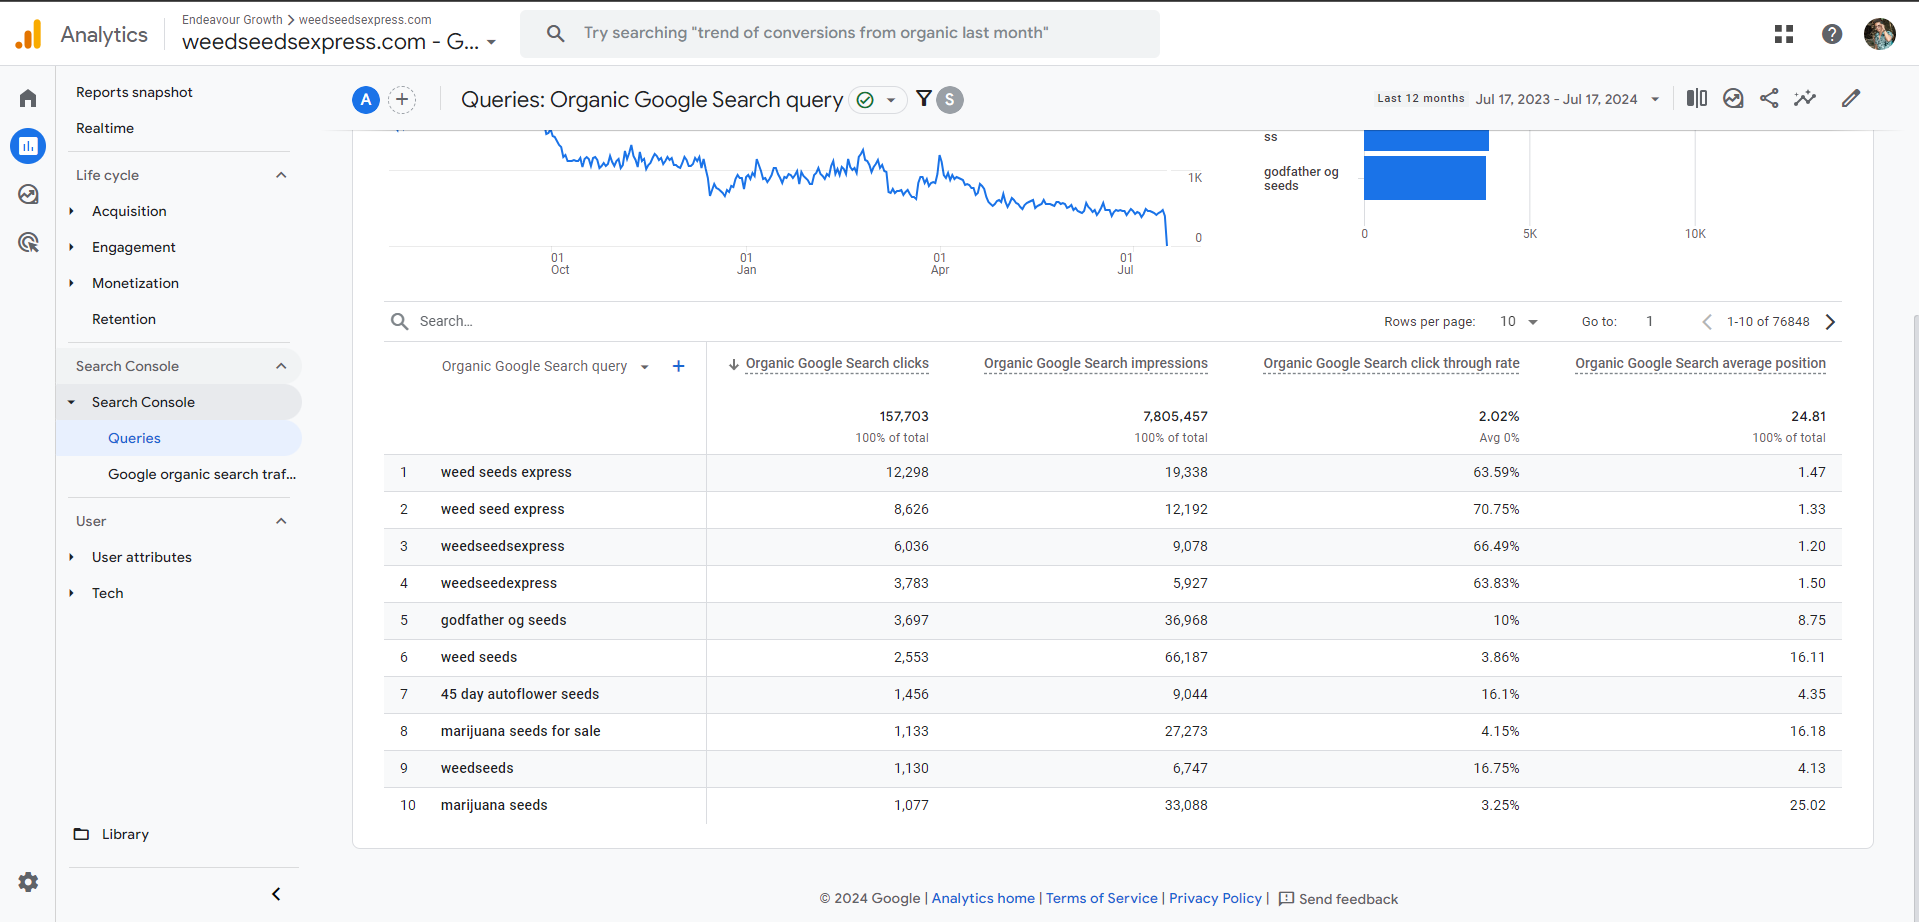This screenshot has width=1919, height=922.
Task: Open the Reports icon in the left navigation
Action: (x=27, y=146)
